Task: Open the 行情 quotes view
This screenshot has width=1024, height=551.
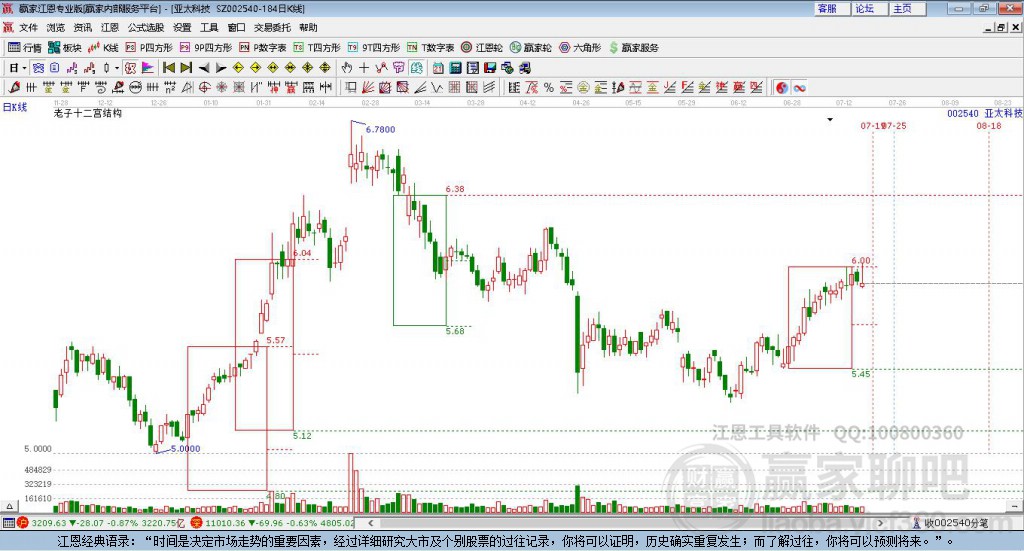Action: [25, 47]
